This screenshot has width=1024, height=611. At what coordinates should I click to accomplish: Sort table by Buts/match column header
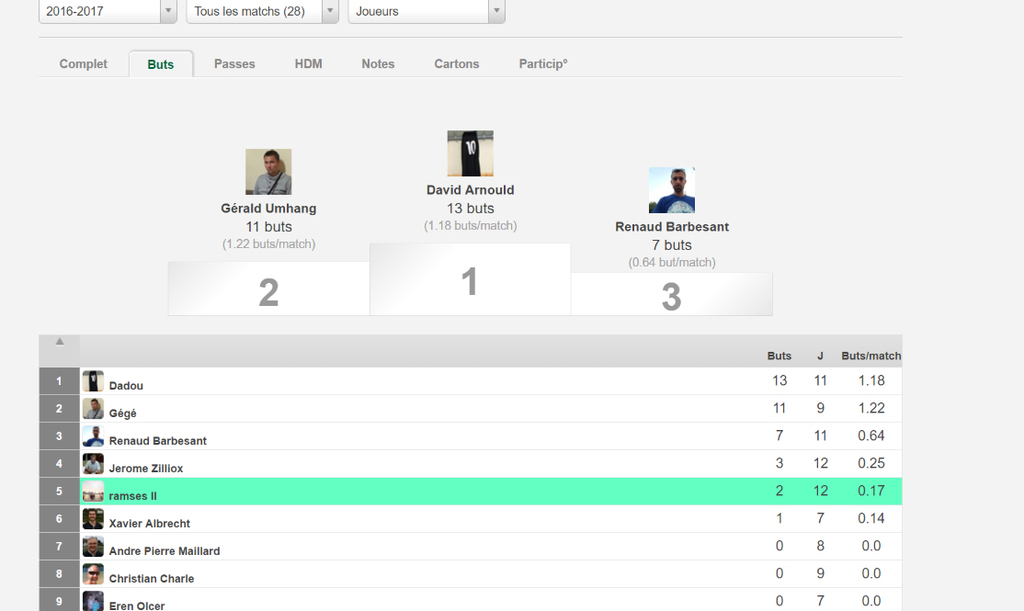[870, 356]
